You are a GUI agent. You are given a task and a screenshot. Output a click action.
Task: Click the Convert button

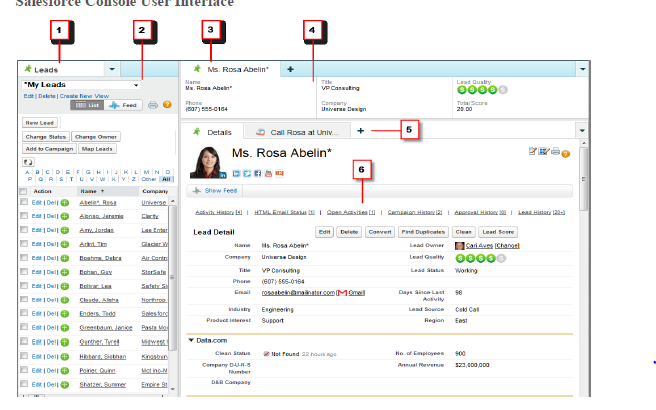coord(380,232)
